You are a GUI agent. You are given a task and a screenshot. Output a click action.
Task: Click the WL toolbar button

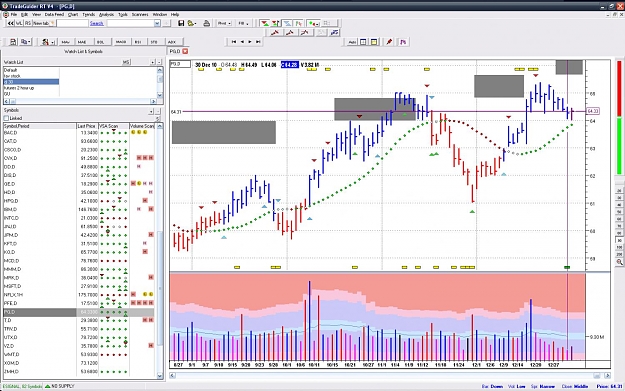tap(19, 23)
